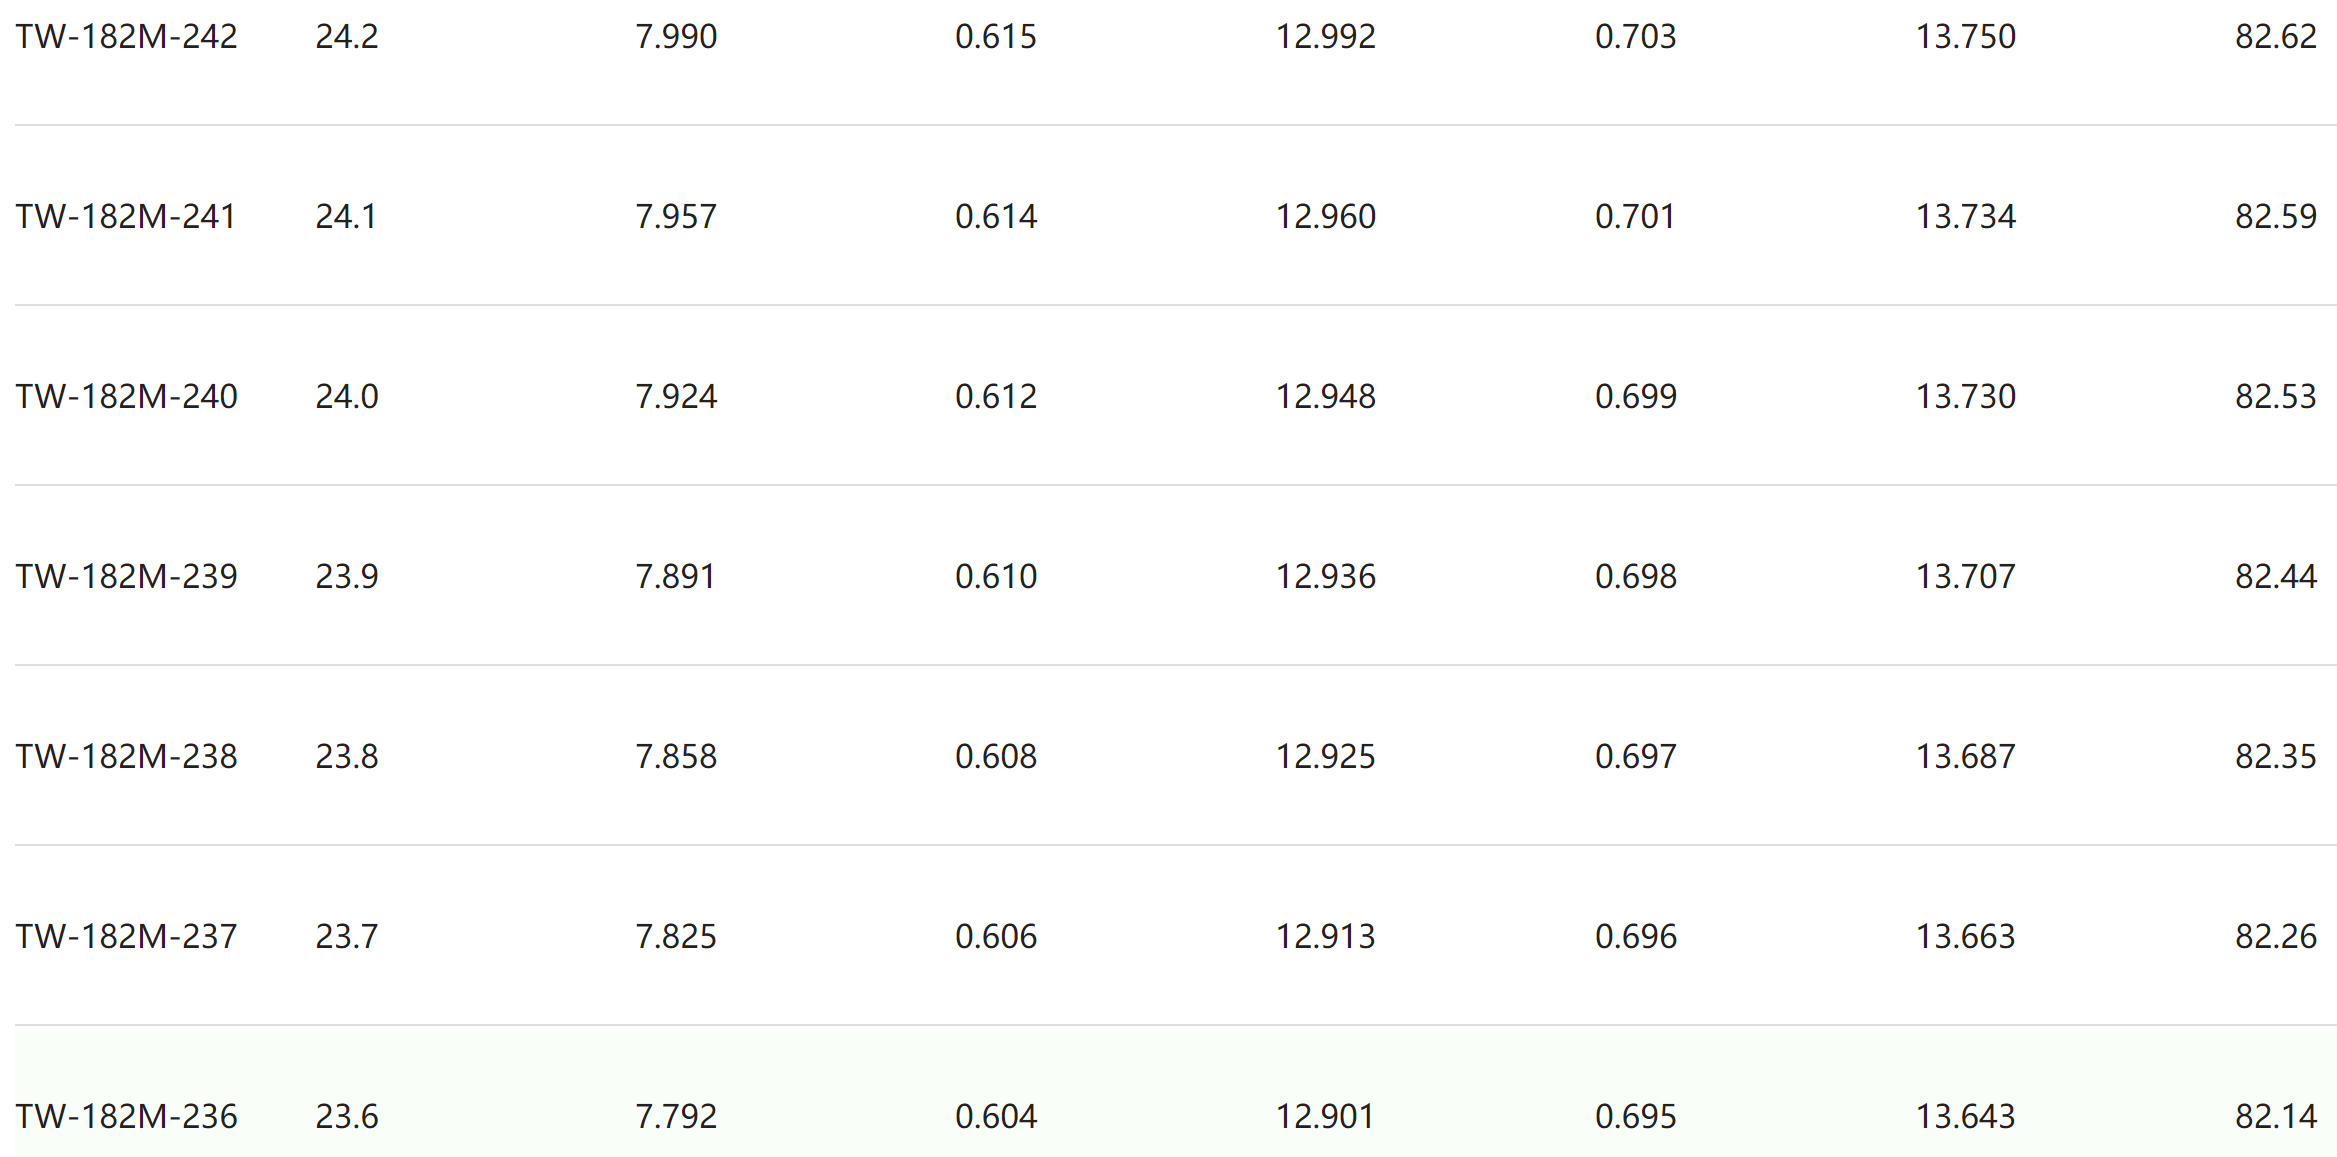Select the 12.948 current value
The image size is (2337, 1157).
[1325, 397]
